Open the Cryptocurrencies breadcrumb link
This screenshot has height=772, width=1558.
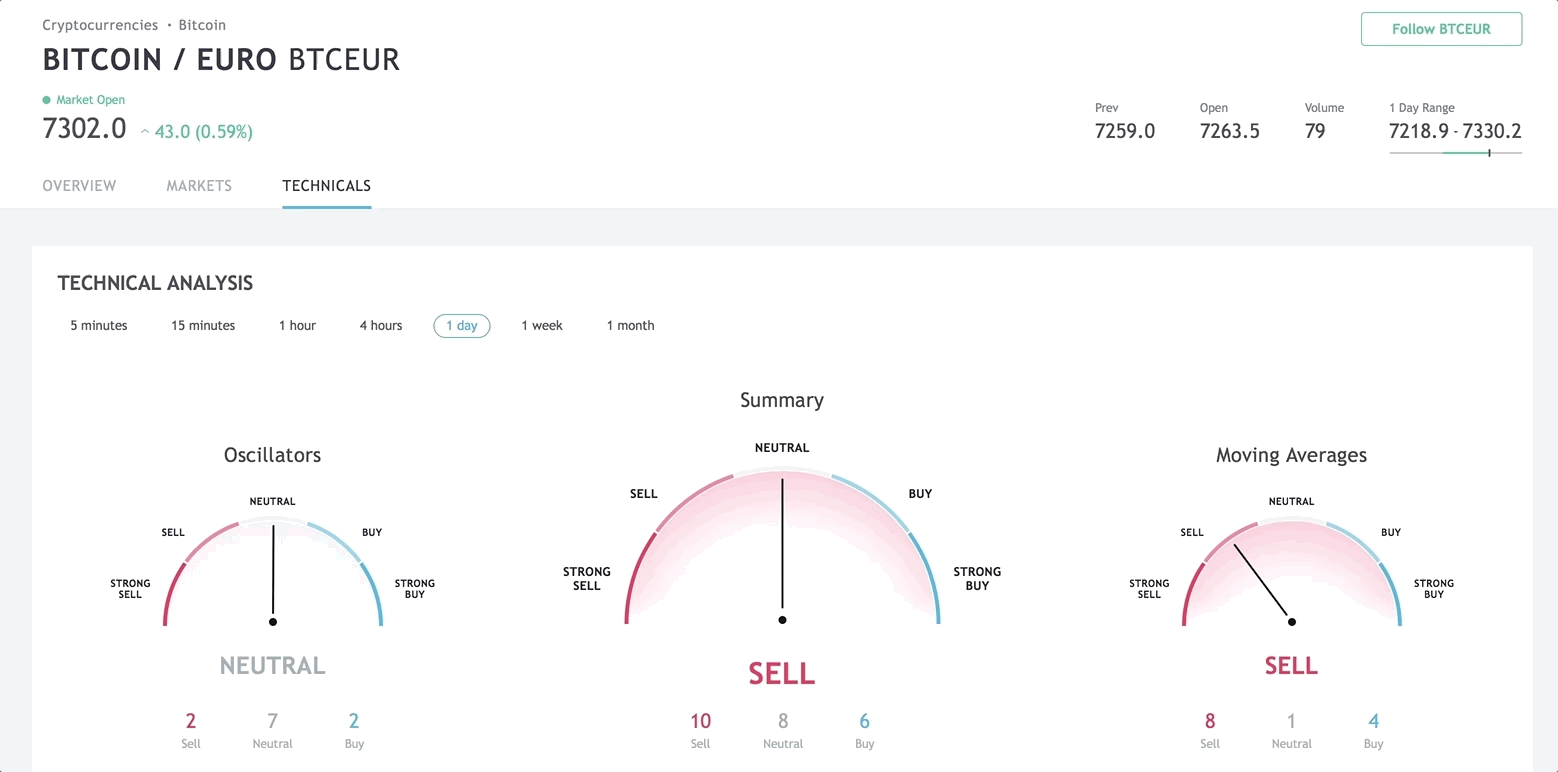pos(100,25)
